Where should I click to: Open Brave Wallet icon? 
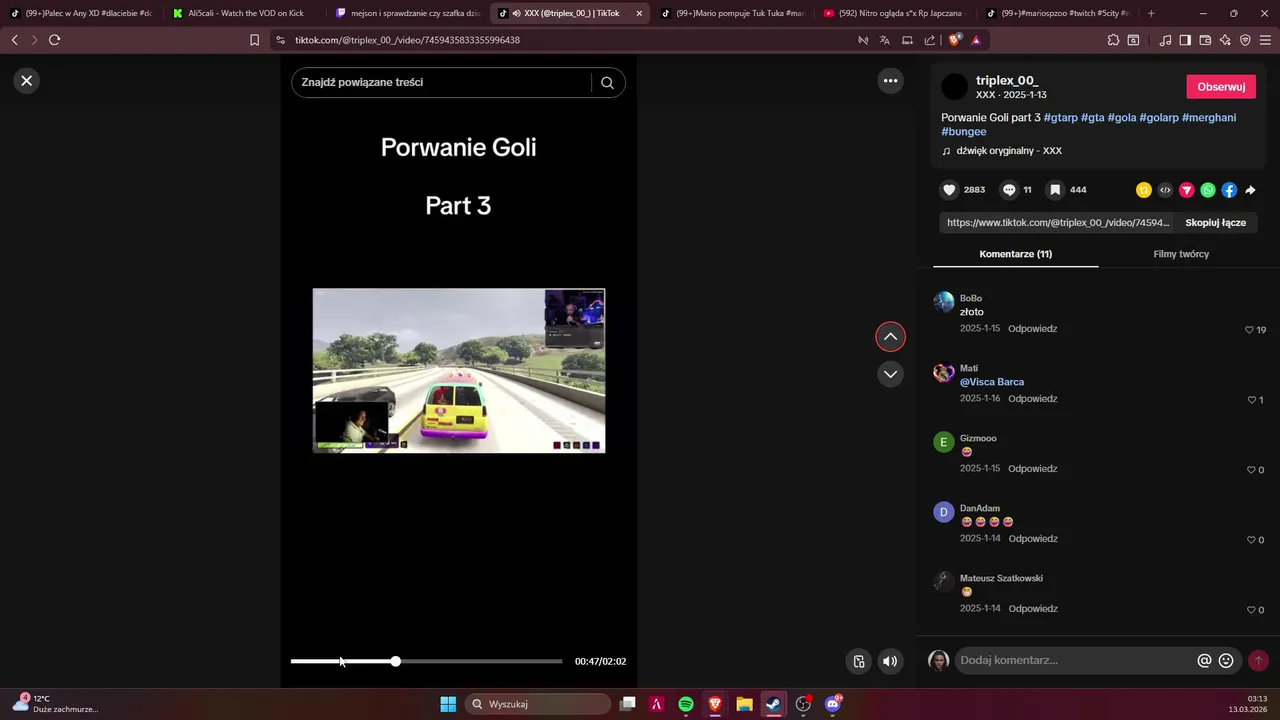tap(1205, 40)
